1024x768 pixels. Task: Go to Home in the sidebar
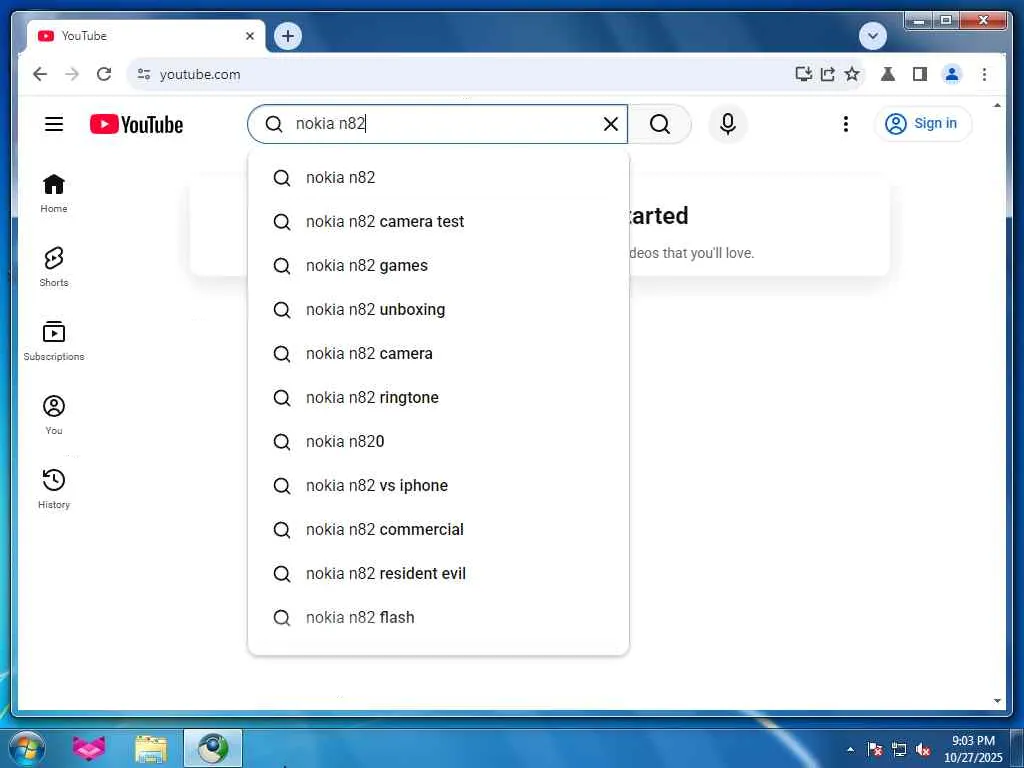coord(54,193)
